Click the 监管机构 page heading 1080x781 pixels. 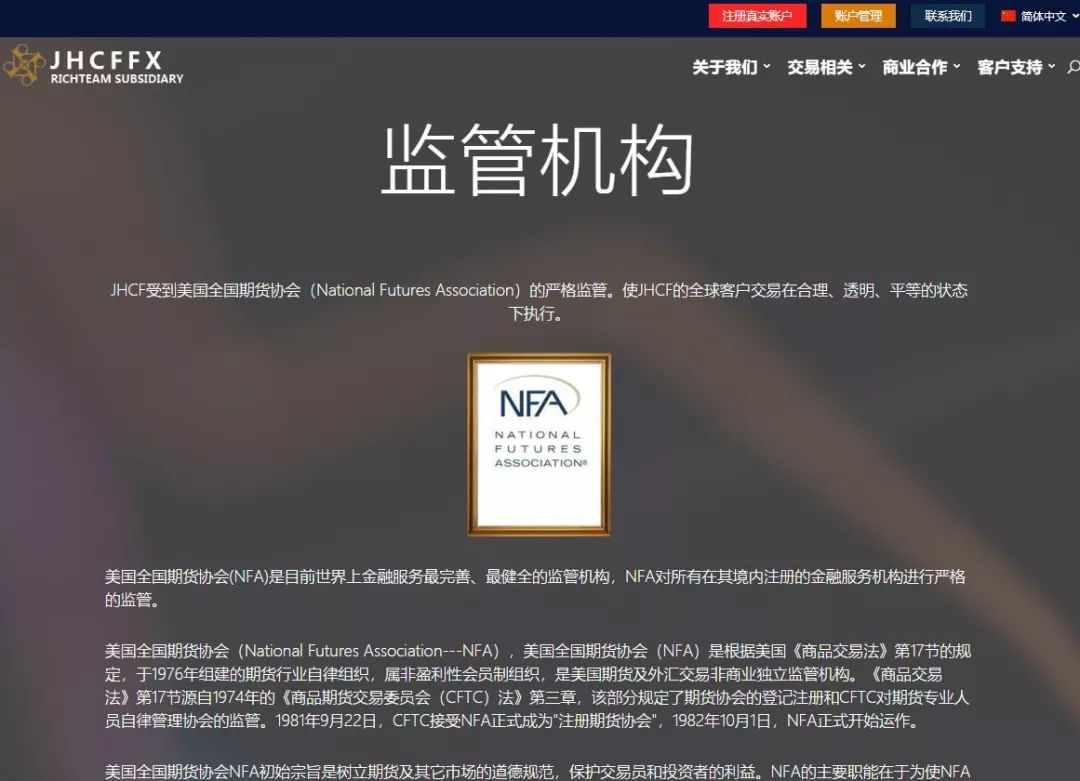click(x=538, y=162)
